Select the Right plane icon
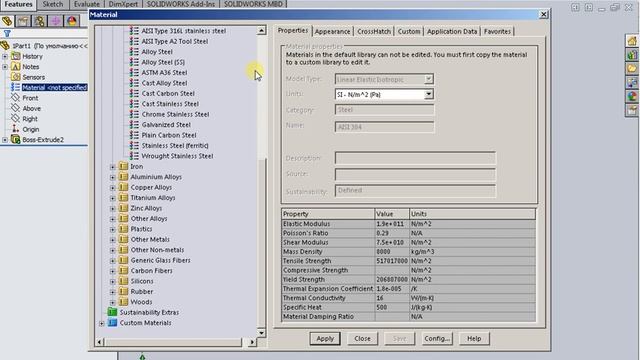Screen dimensions: 640x360 (16, 118)
